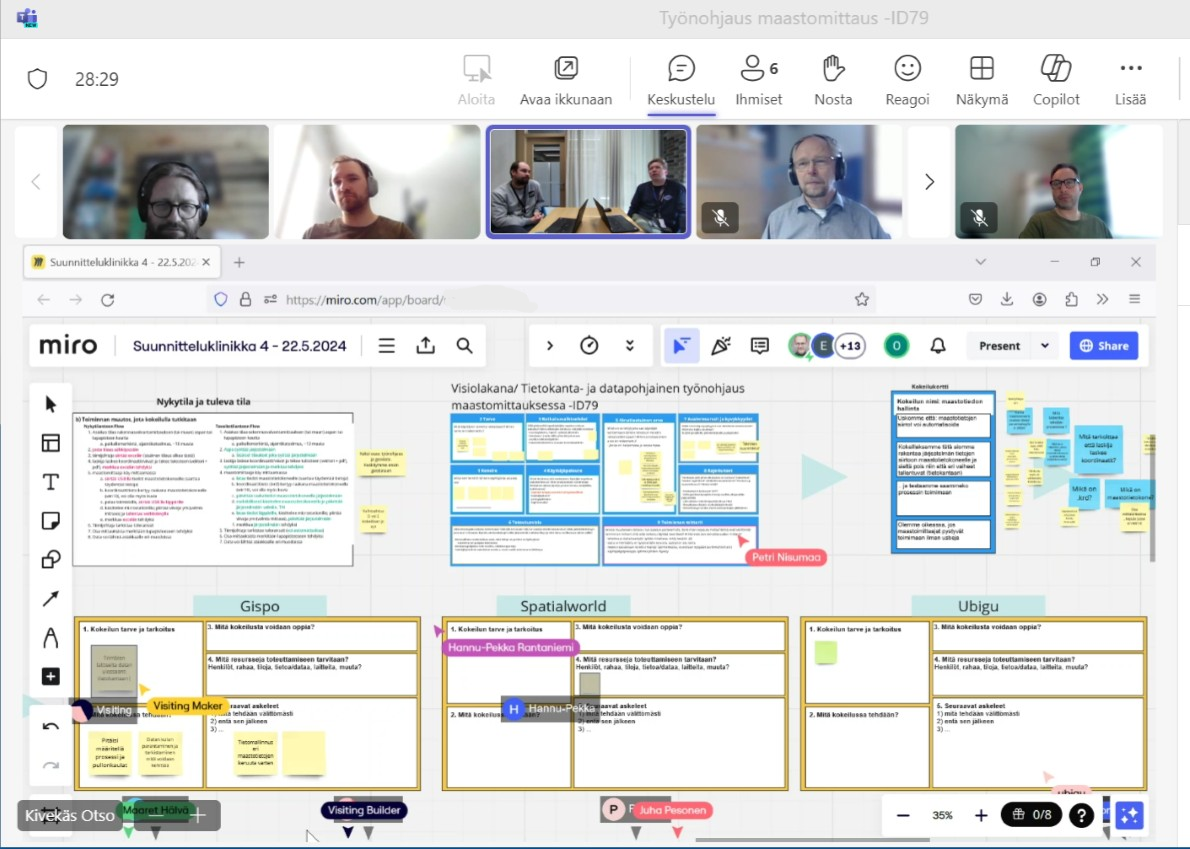Open Miro notifications bell
The height and width of the screenshot is (849, 1190).
point(938,346)
